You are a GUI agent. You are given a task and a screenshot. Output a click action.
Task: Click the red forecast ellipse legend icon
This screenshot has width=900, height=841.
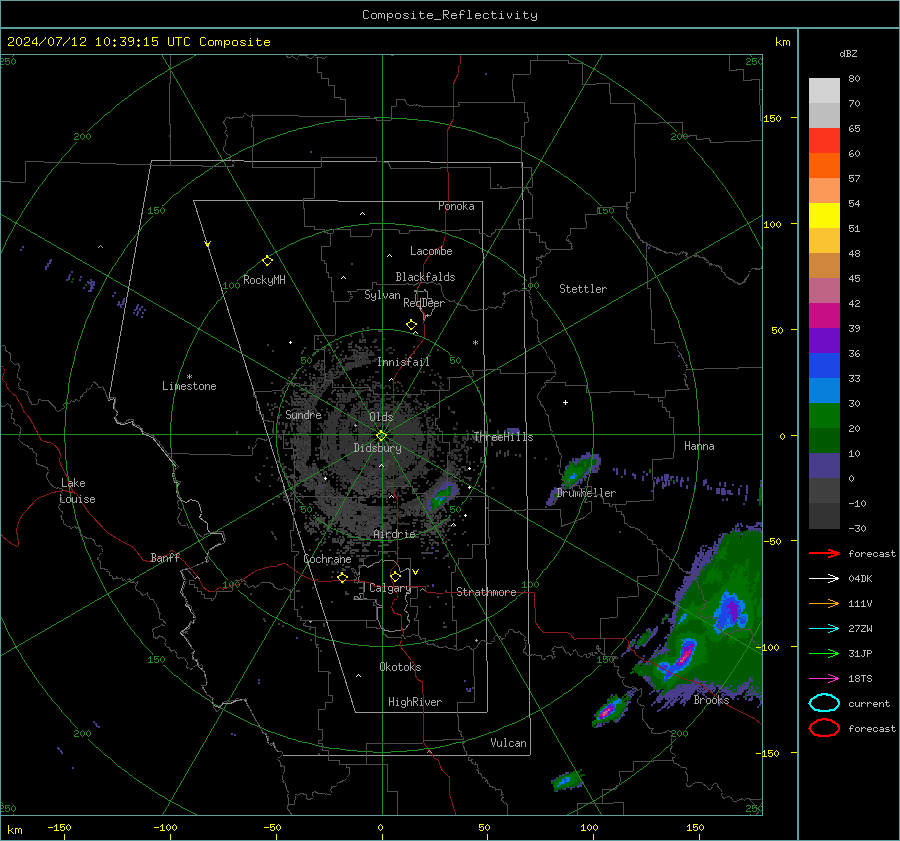pos(824,728)
